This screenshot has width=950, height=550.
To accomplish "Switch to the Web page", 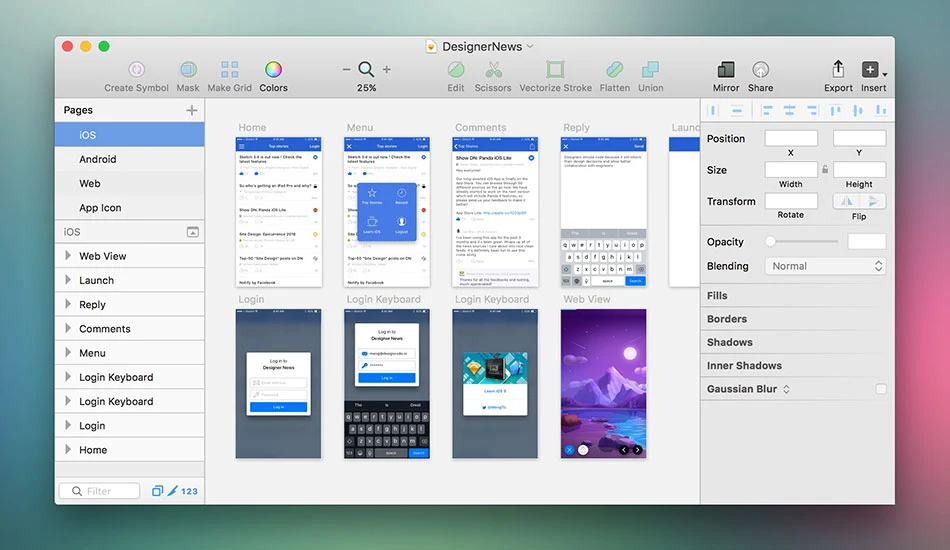I will [x=130, y=183].
